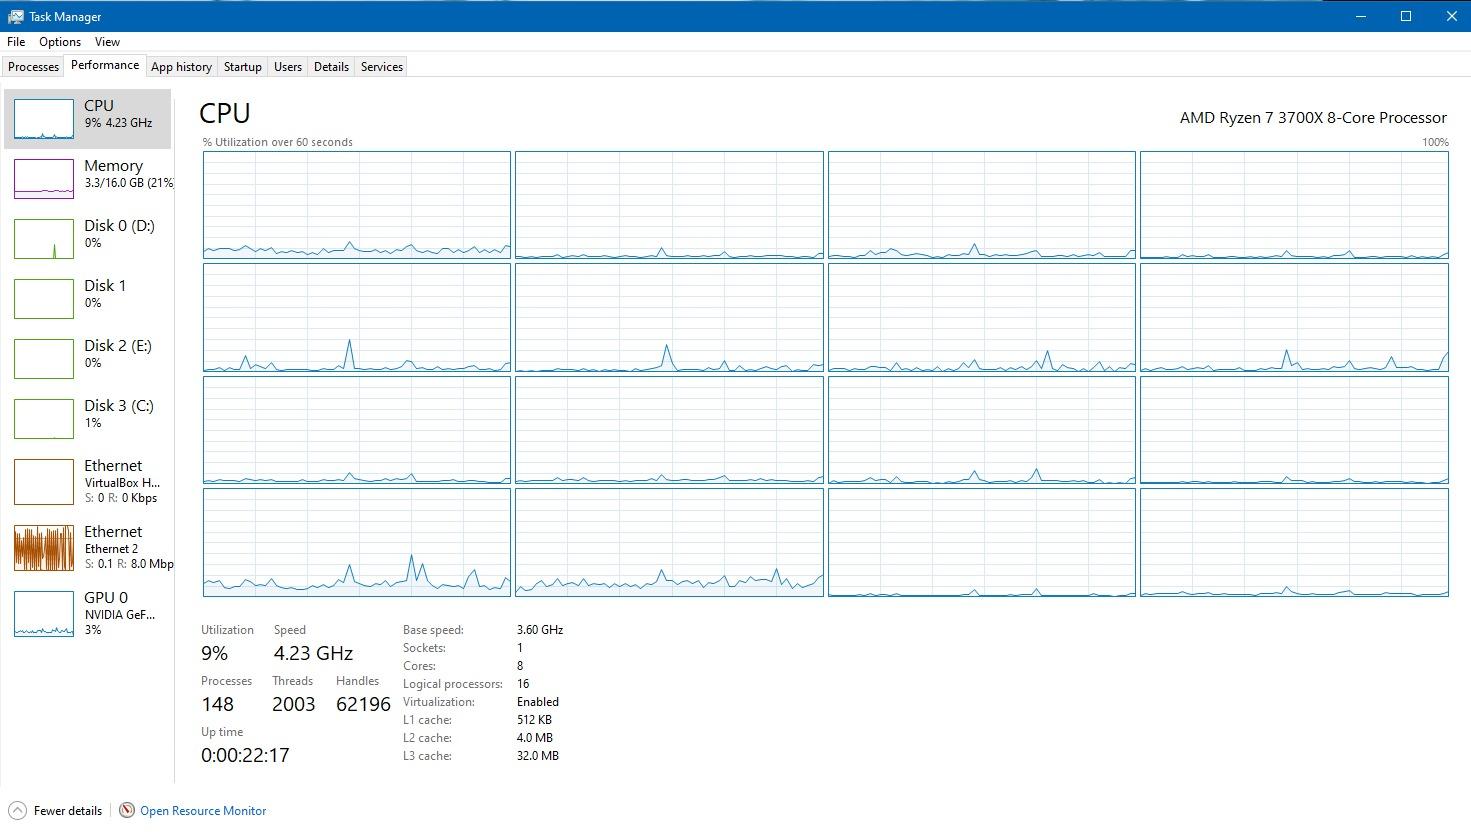Image resolution: width=1471 pixels, height=835 pixels.
Task: Switch to the Startup tab
Action: coord(242,67)
